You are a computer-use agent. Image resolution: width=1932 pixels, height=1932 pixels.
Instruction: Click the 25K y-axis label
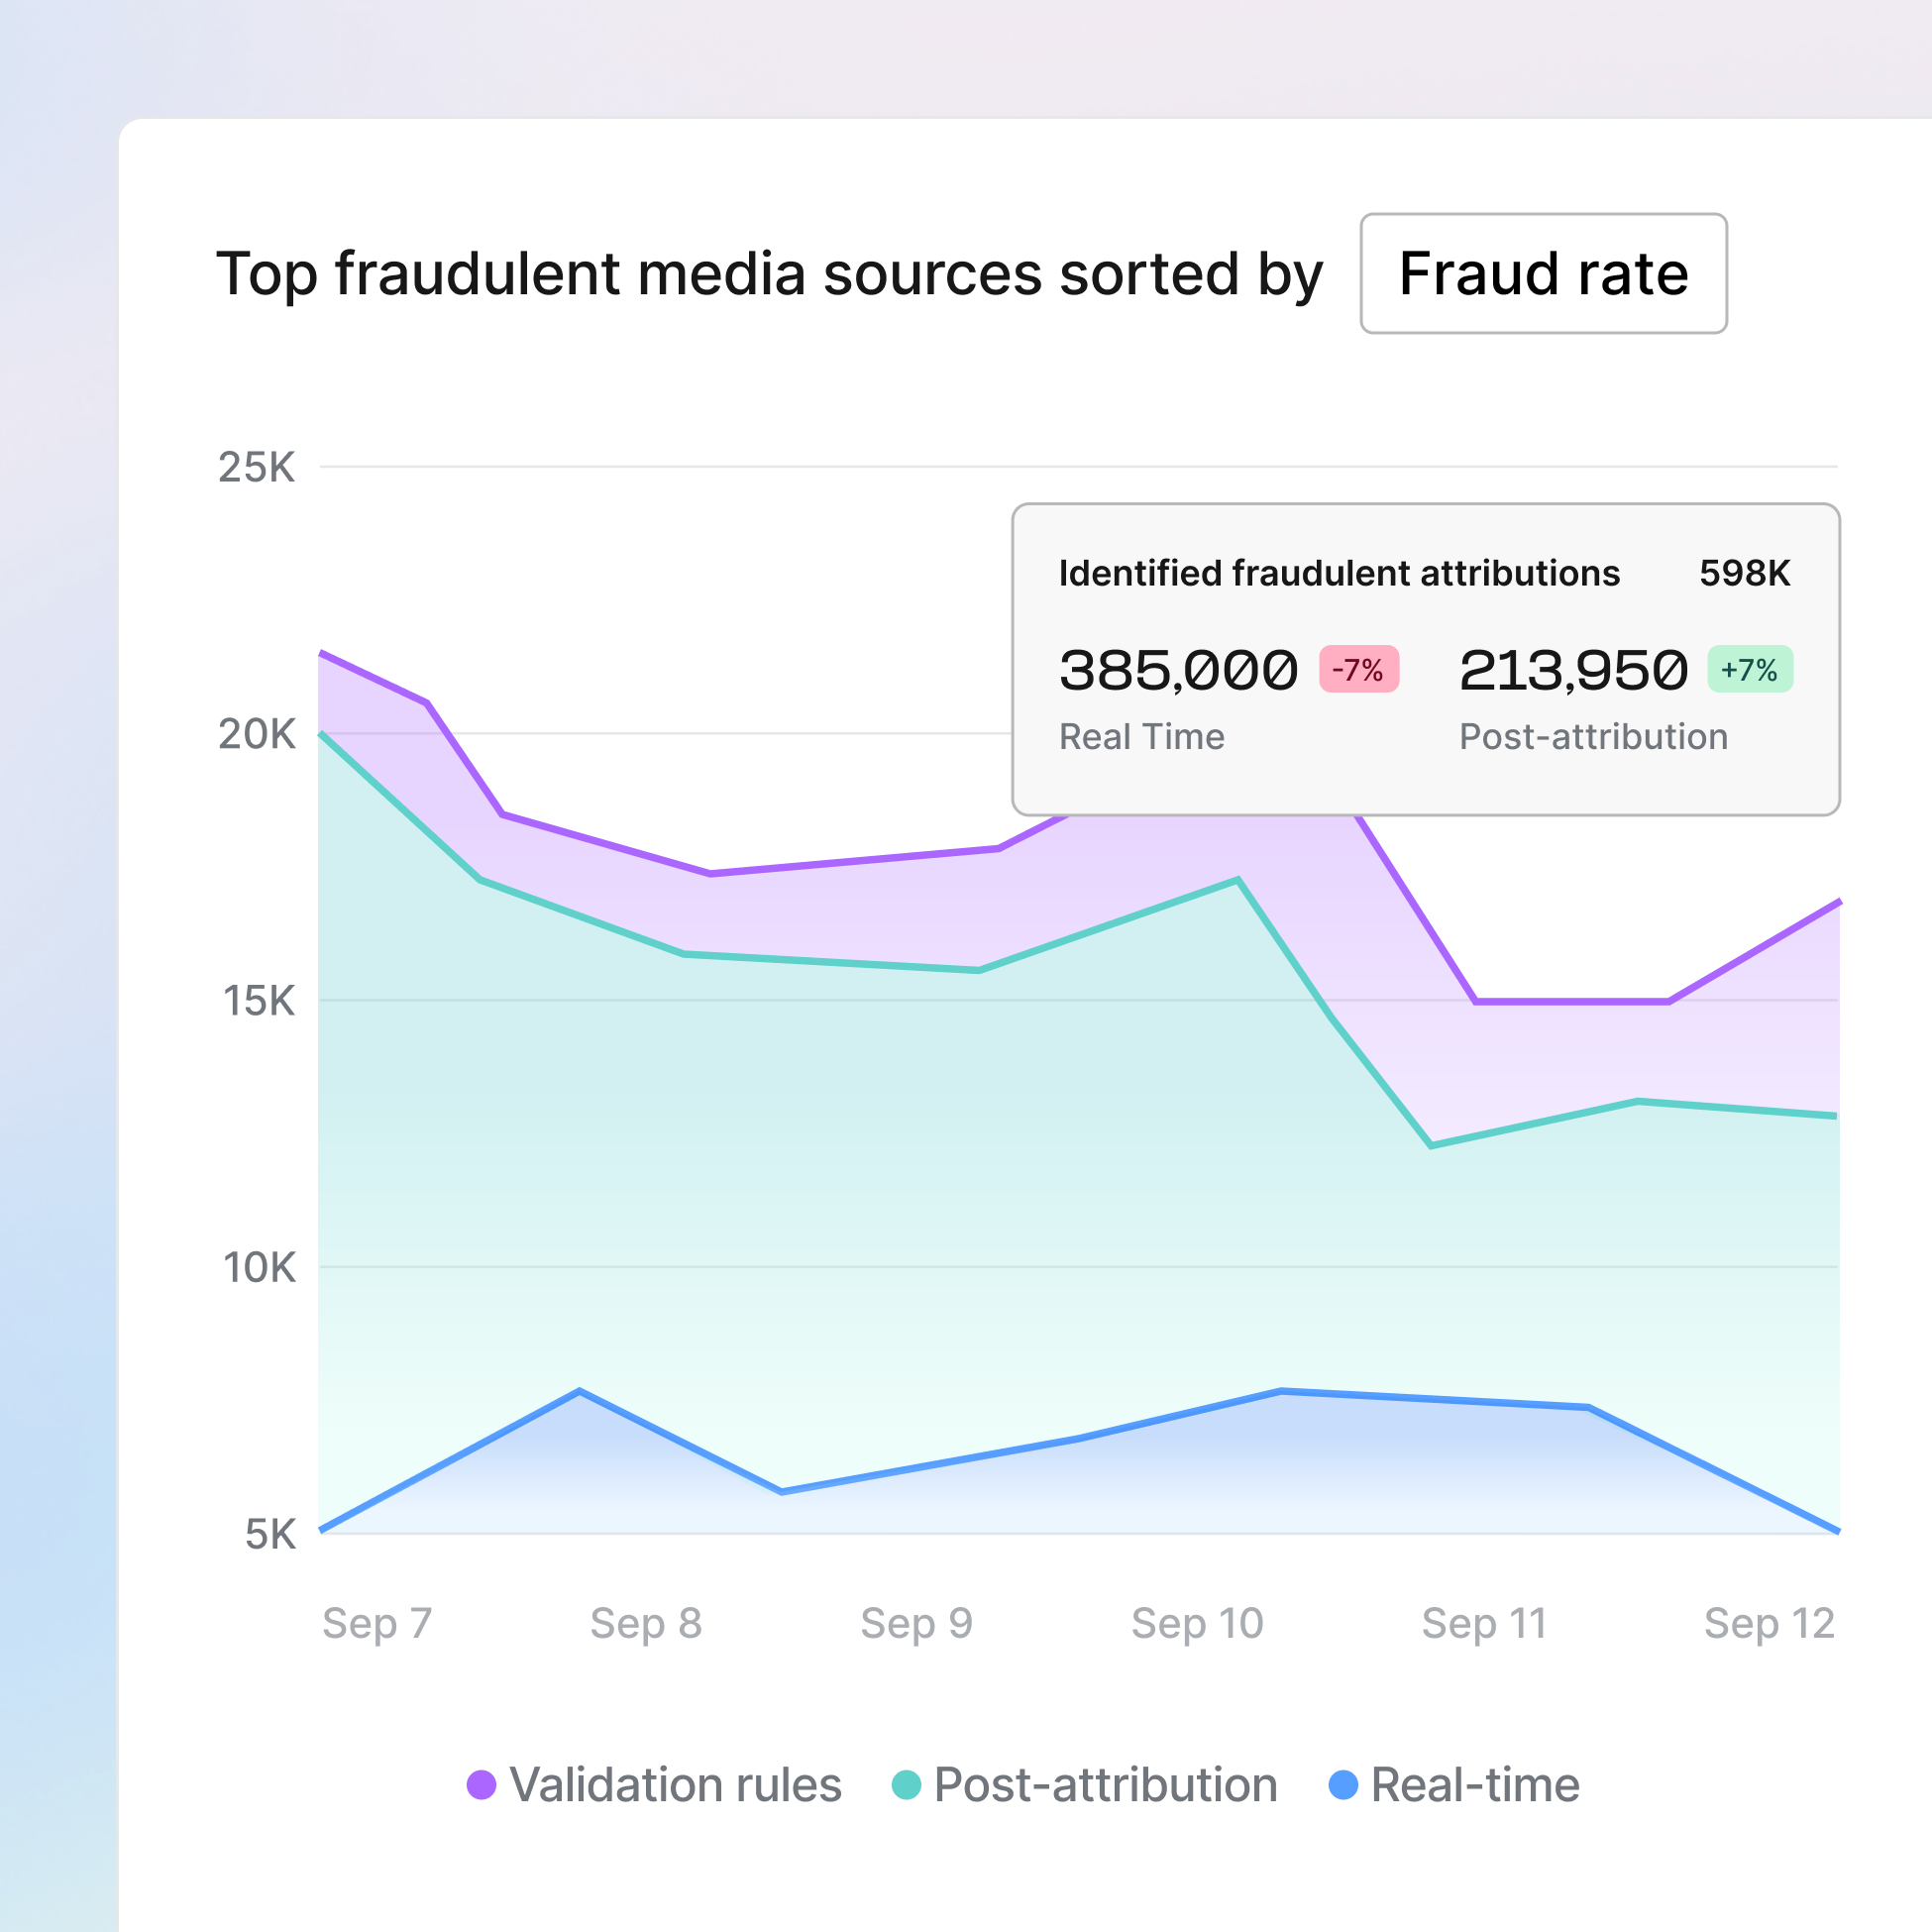coord(257,467)
